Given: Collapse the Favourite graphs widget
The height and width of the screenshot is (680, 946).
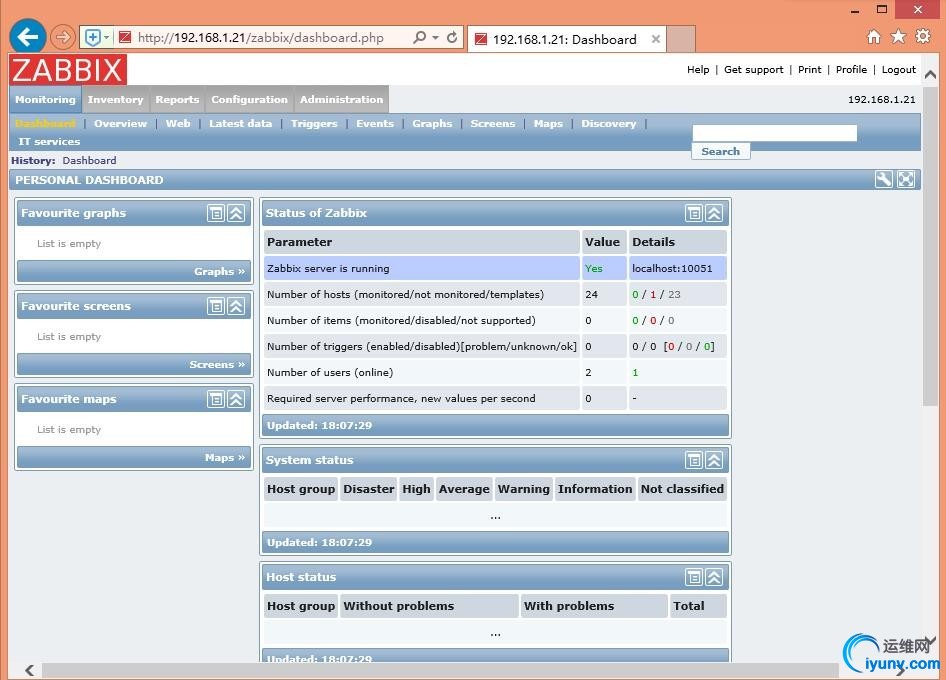Looking at the screenshot, I should pyautogui.click(x=236, y=213).
